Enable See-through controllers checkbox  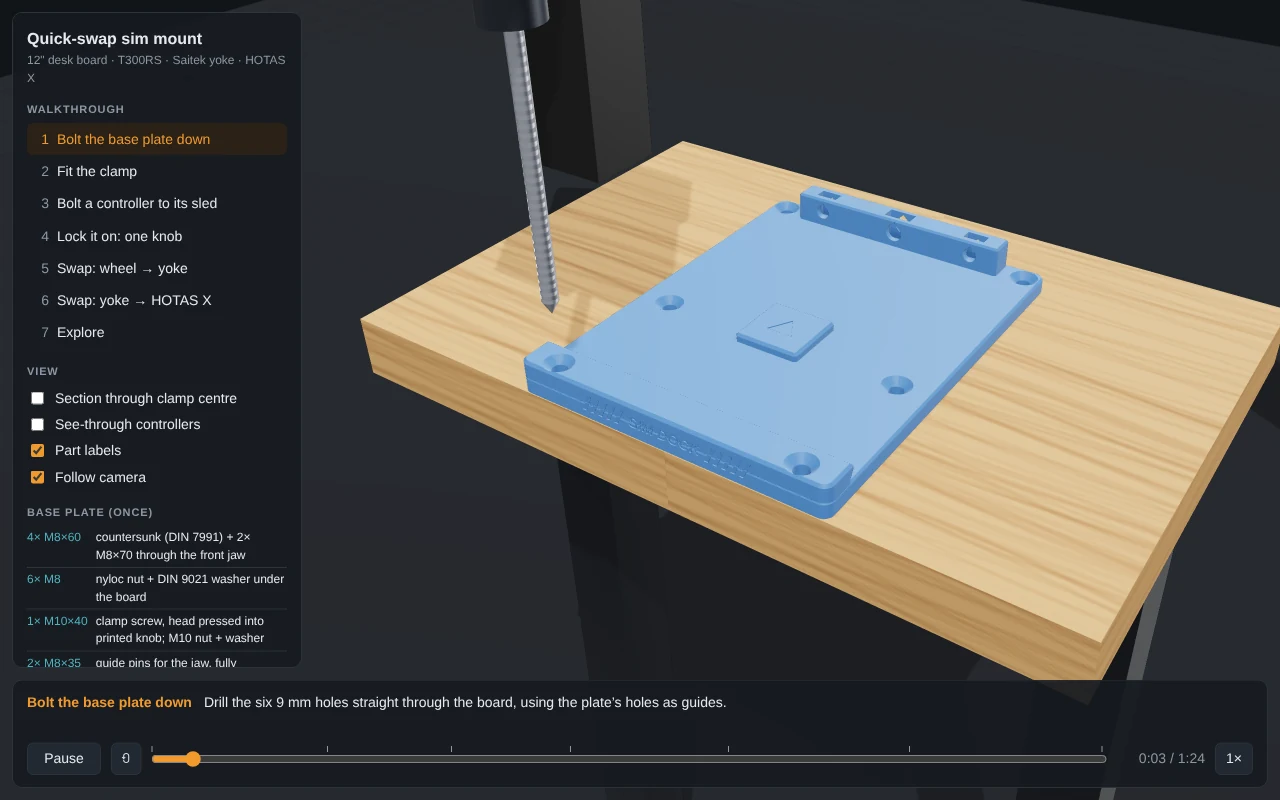[x=38, y=424]
